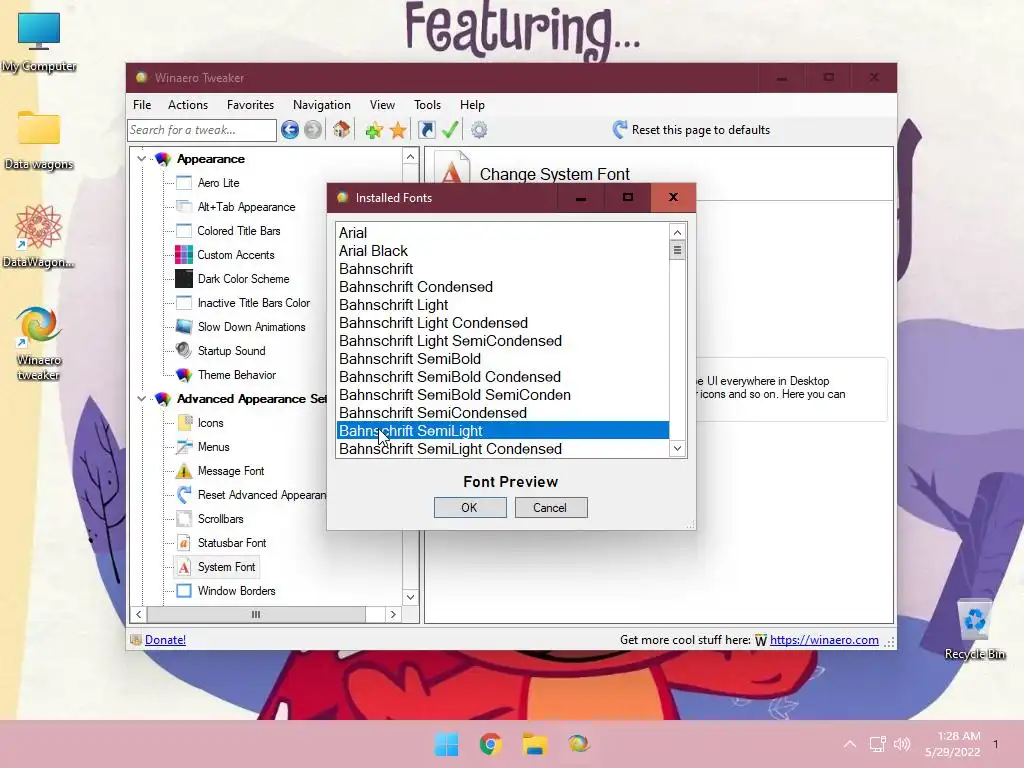Select Startup Sound in tree

click(x=231, y=351)
